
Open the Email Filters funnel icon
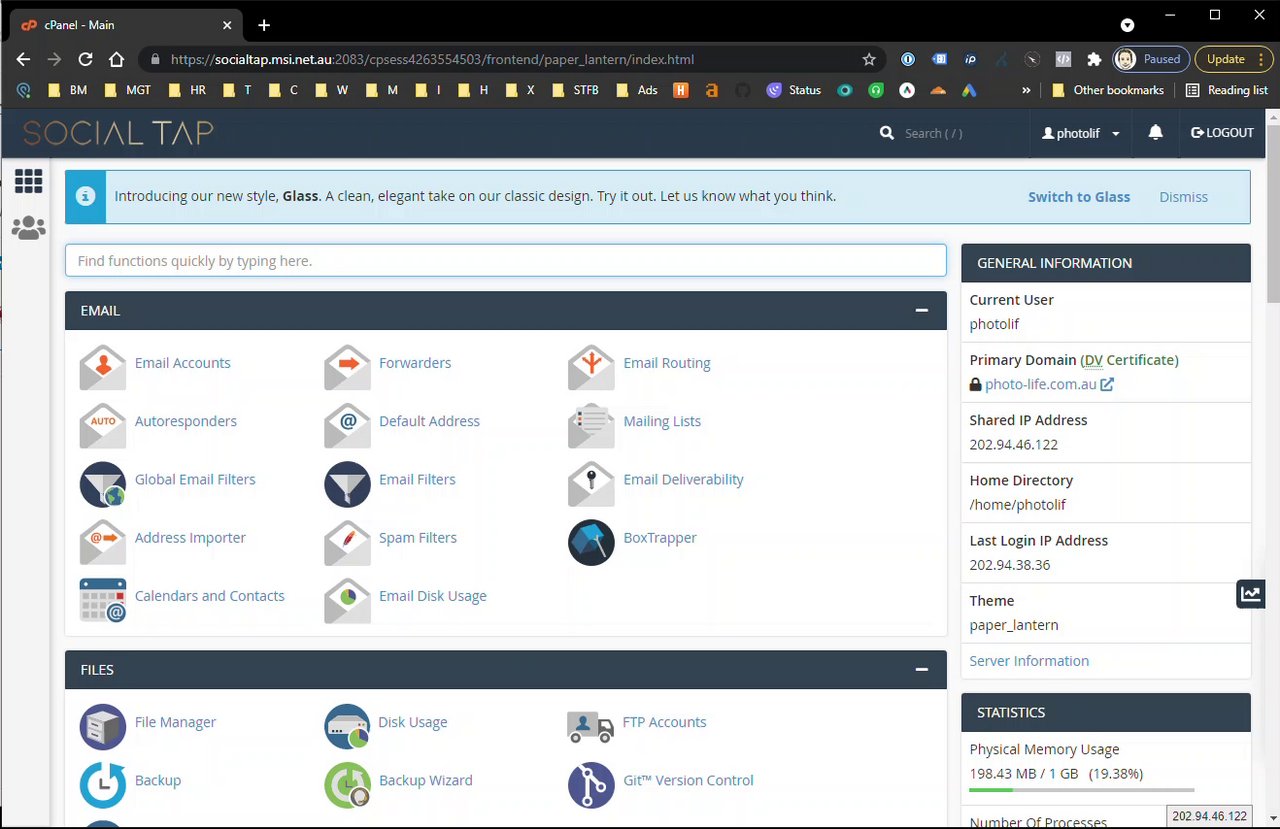[347, 484]
